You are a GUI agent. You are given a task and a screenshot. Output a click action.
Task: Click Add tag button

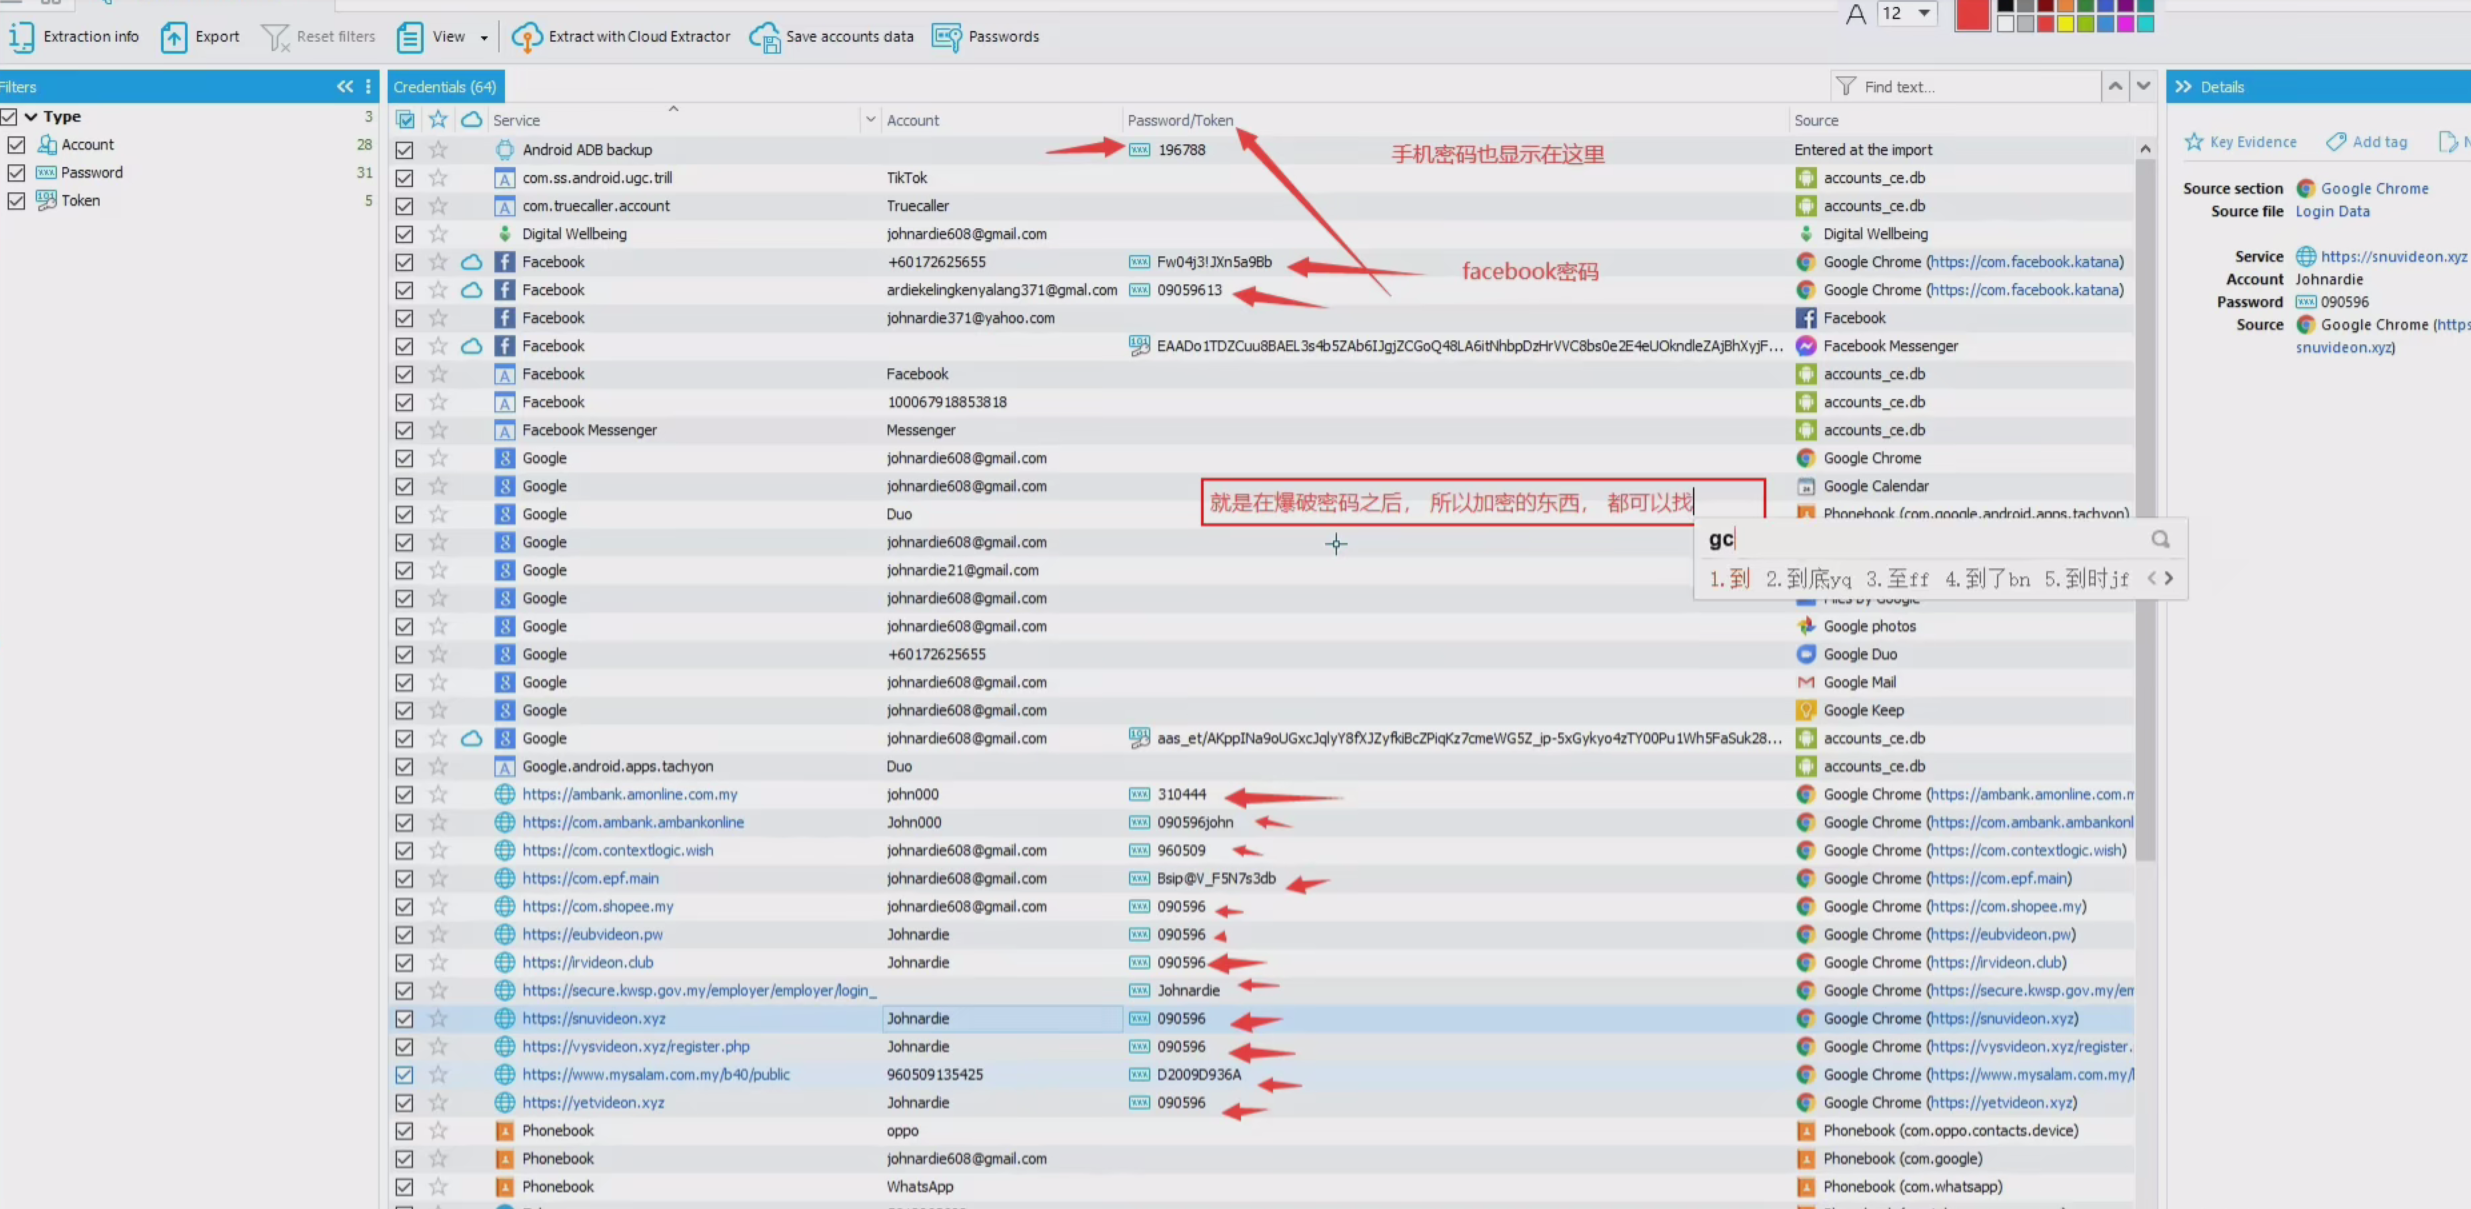click(x=2367, y=142)
